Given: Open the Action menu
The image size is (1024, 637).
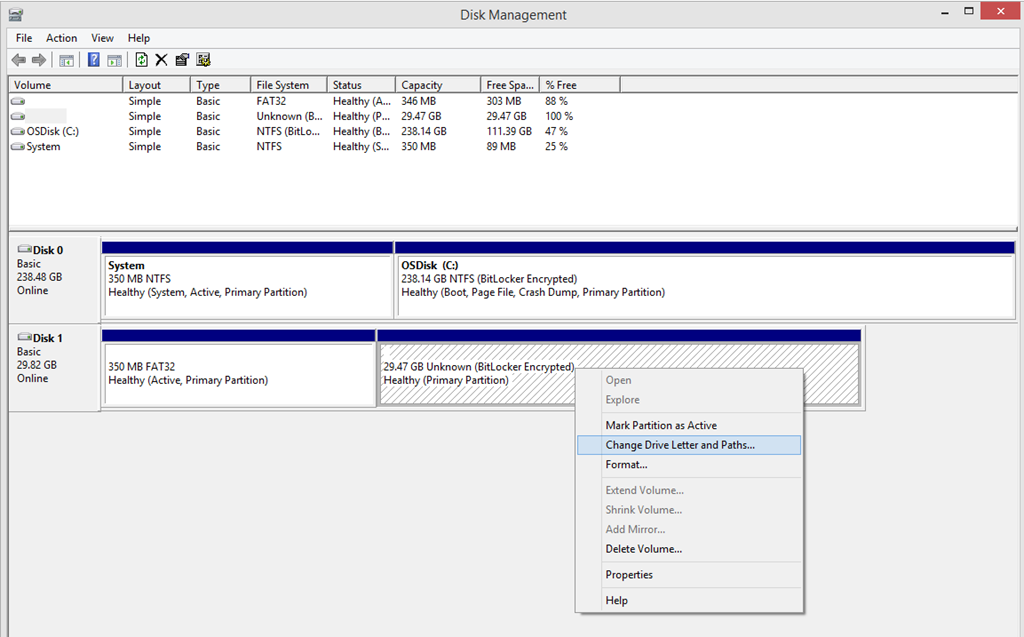Looking at the screenshot, I should (x=61, y=38).
